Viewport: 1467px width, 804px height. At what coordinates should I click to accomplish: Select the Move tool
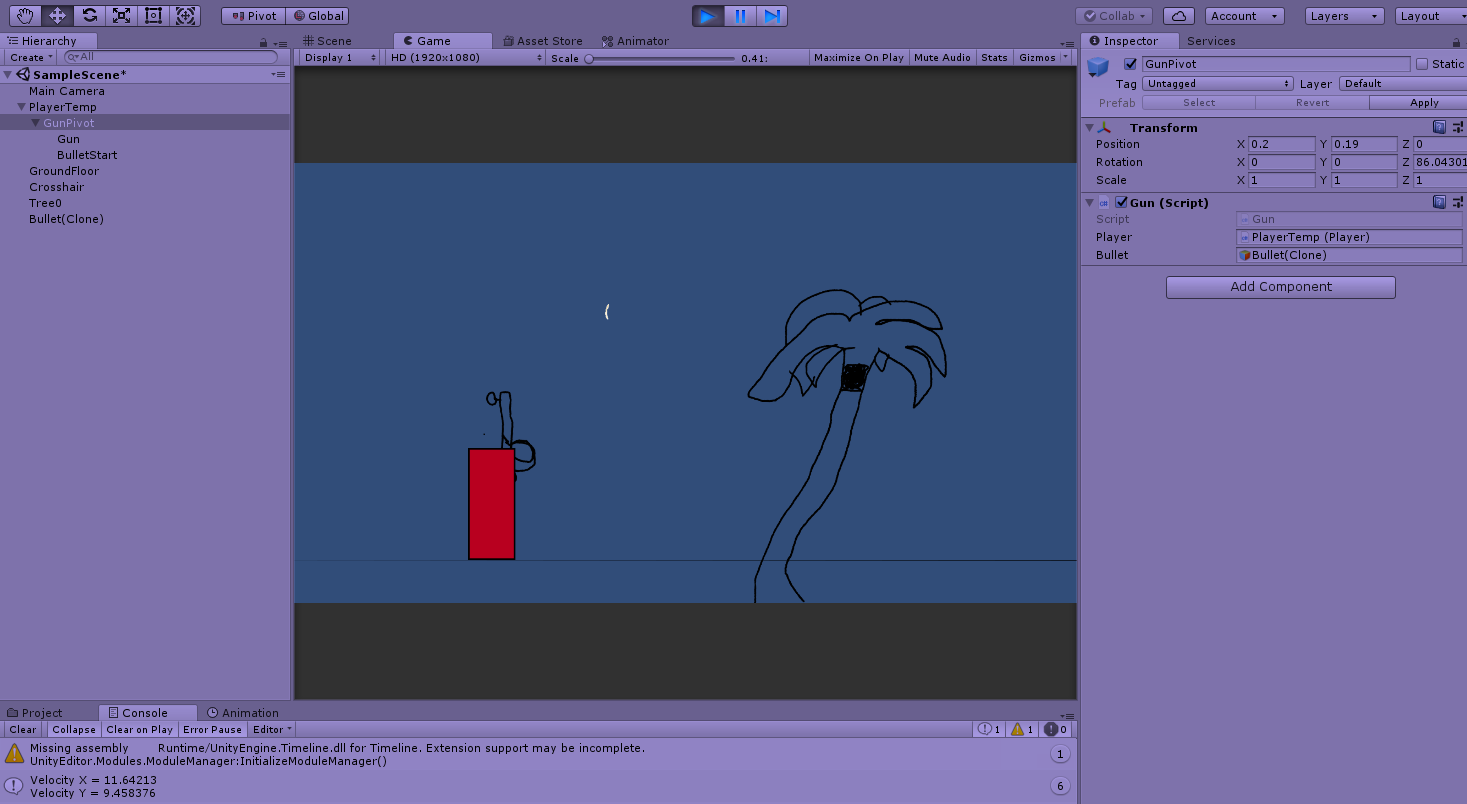pos(57,16)
